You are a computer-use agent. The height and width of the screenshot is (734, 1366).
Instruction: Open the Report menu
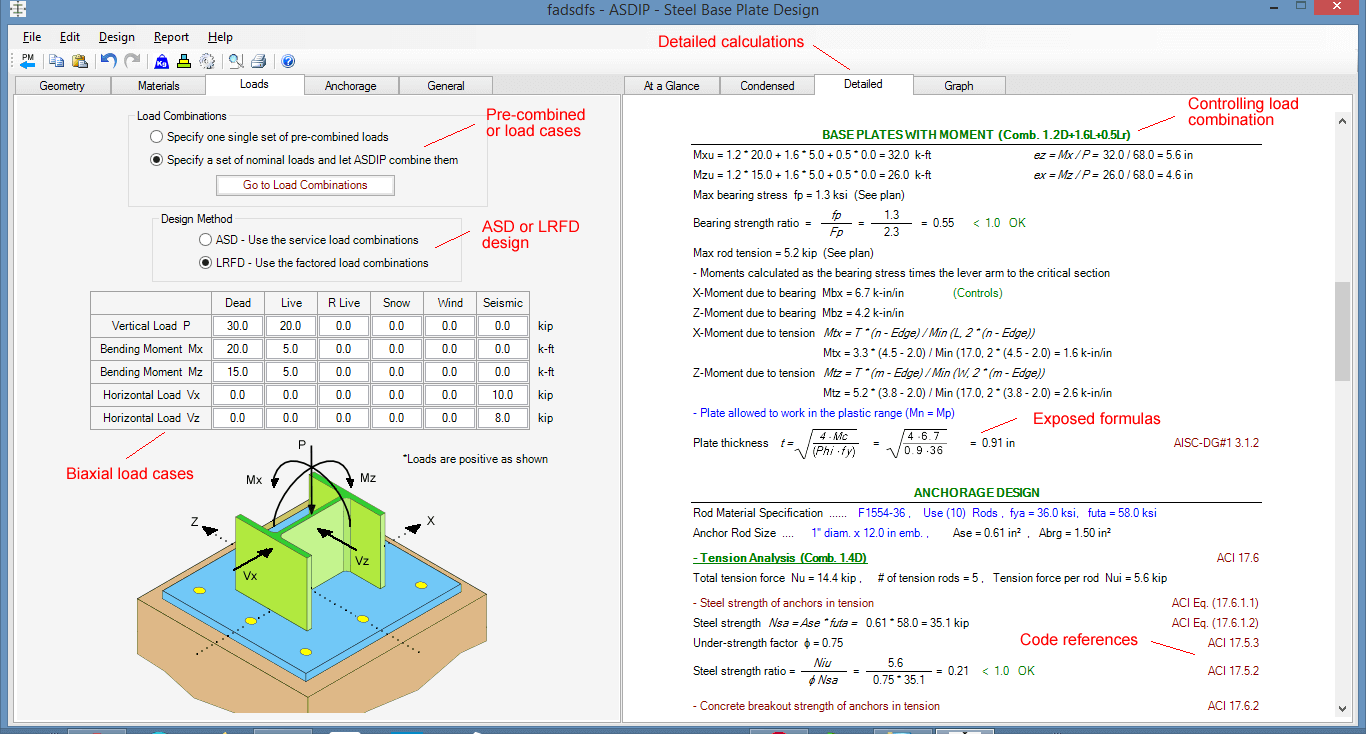pos(172,37)
